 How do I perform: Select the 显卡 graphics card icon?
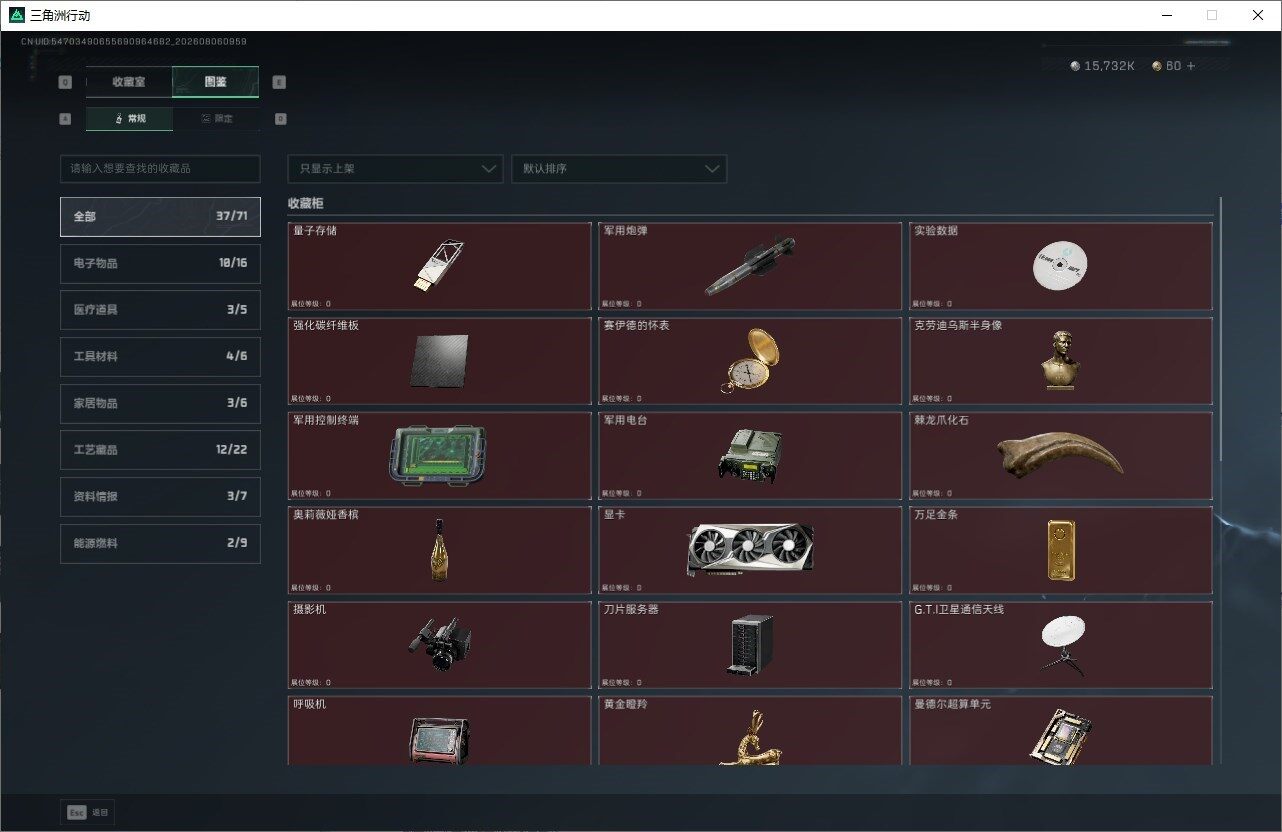pos(750,550)
